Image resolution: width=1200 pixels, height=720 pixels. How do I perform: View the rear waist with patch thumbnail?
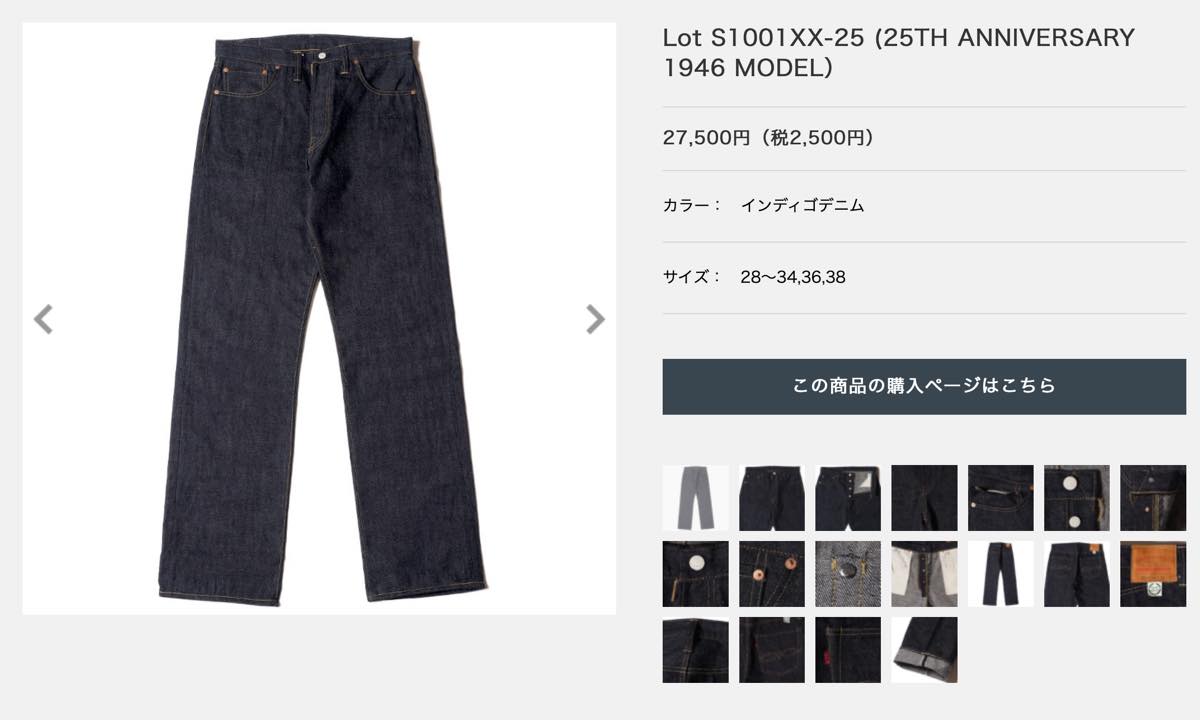click(x=1076, y=574)
